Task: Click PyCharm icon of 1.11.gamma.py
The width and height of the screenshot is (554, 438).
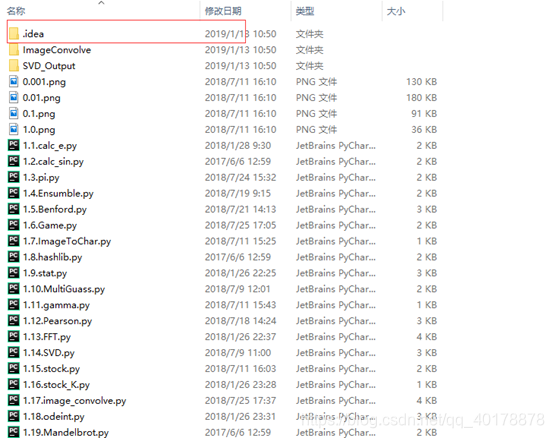Action: 13,304
